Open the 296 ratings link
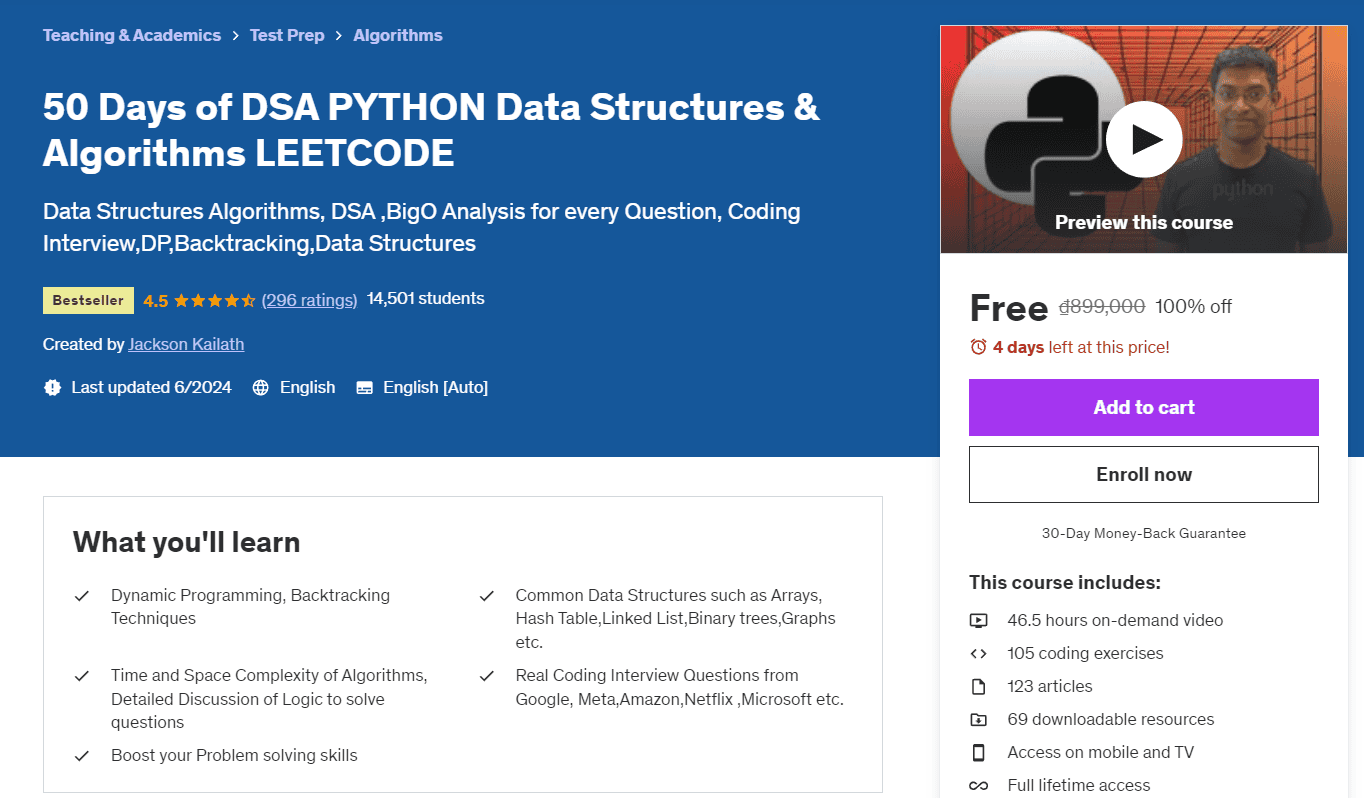This screenshot has width=1364, height=798. coord(309,299)
